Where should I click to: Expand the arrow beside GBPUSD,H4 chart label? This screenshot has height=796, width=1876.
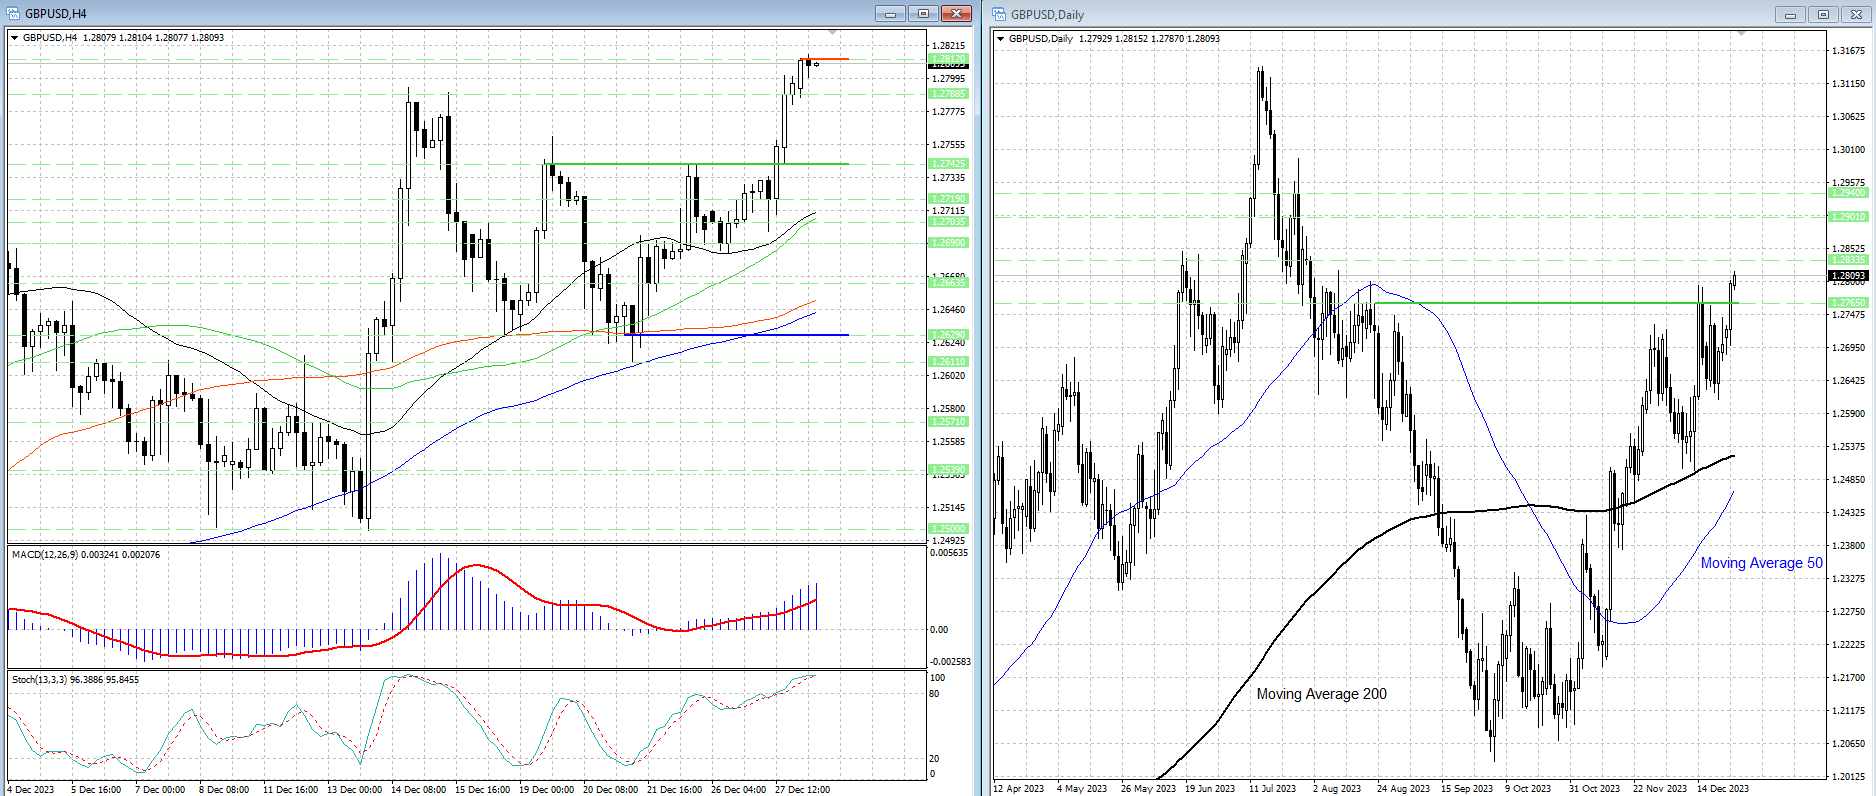[15, 38]
